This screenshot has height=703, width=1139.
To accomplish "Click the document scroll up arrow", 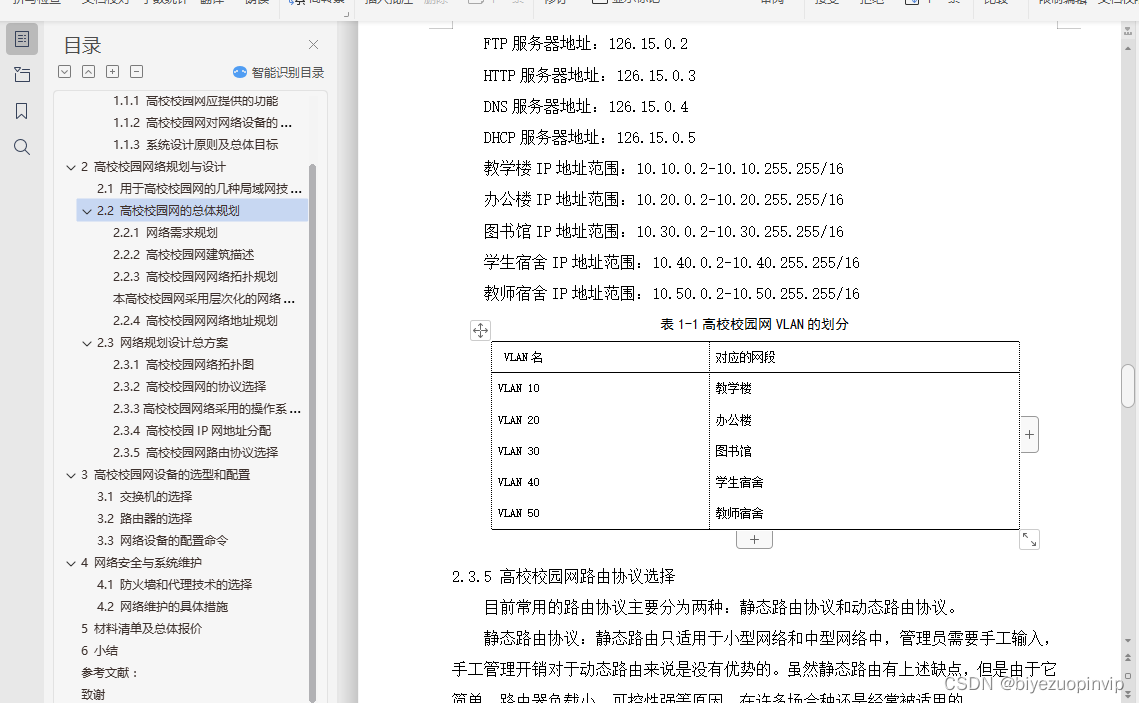I will point(1127,48).
